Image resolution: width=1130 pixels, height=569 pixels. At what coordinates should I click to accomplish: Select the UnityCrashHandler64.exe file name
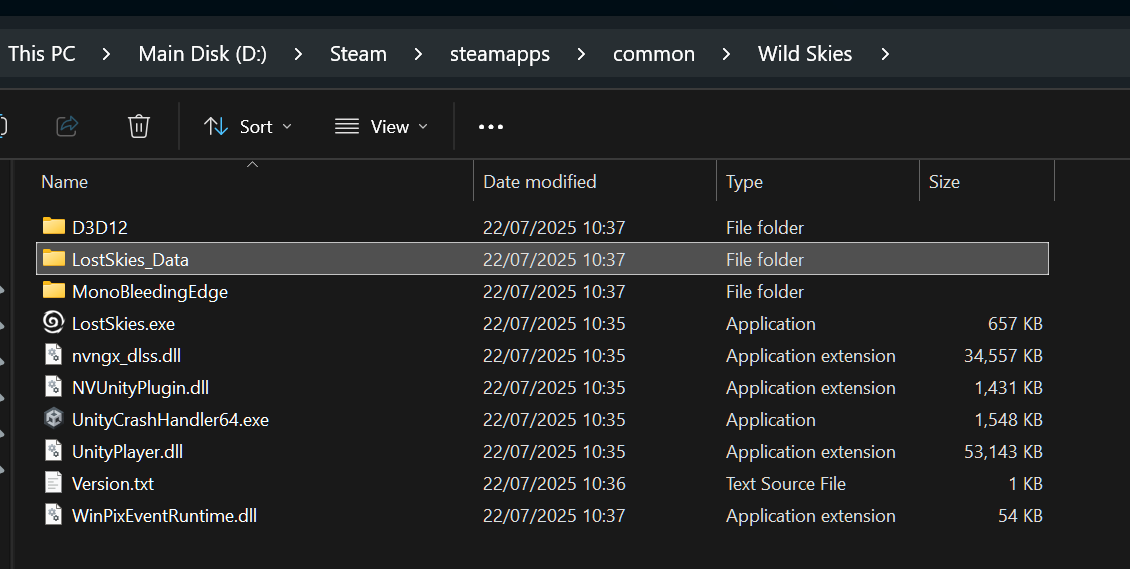pos(170,419)
